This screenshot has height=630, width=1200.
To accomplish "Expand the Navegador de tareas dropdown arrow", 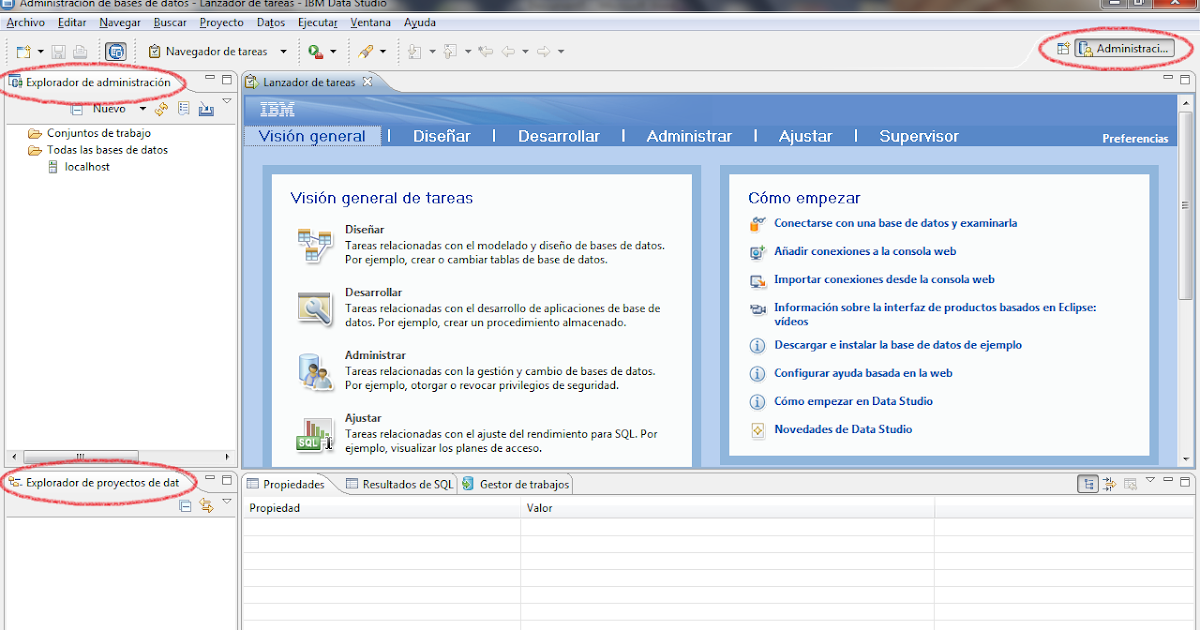I will tap(283, 51).
